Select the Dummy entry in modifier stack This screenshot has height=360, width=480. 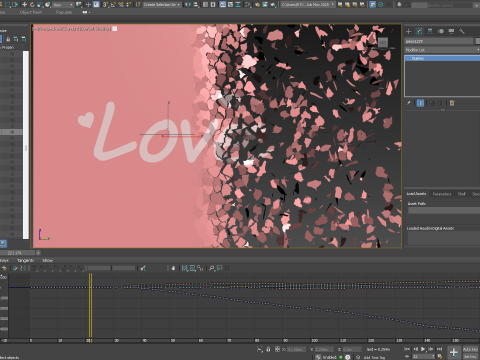point(442,58)
